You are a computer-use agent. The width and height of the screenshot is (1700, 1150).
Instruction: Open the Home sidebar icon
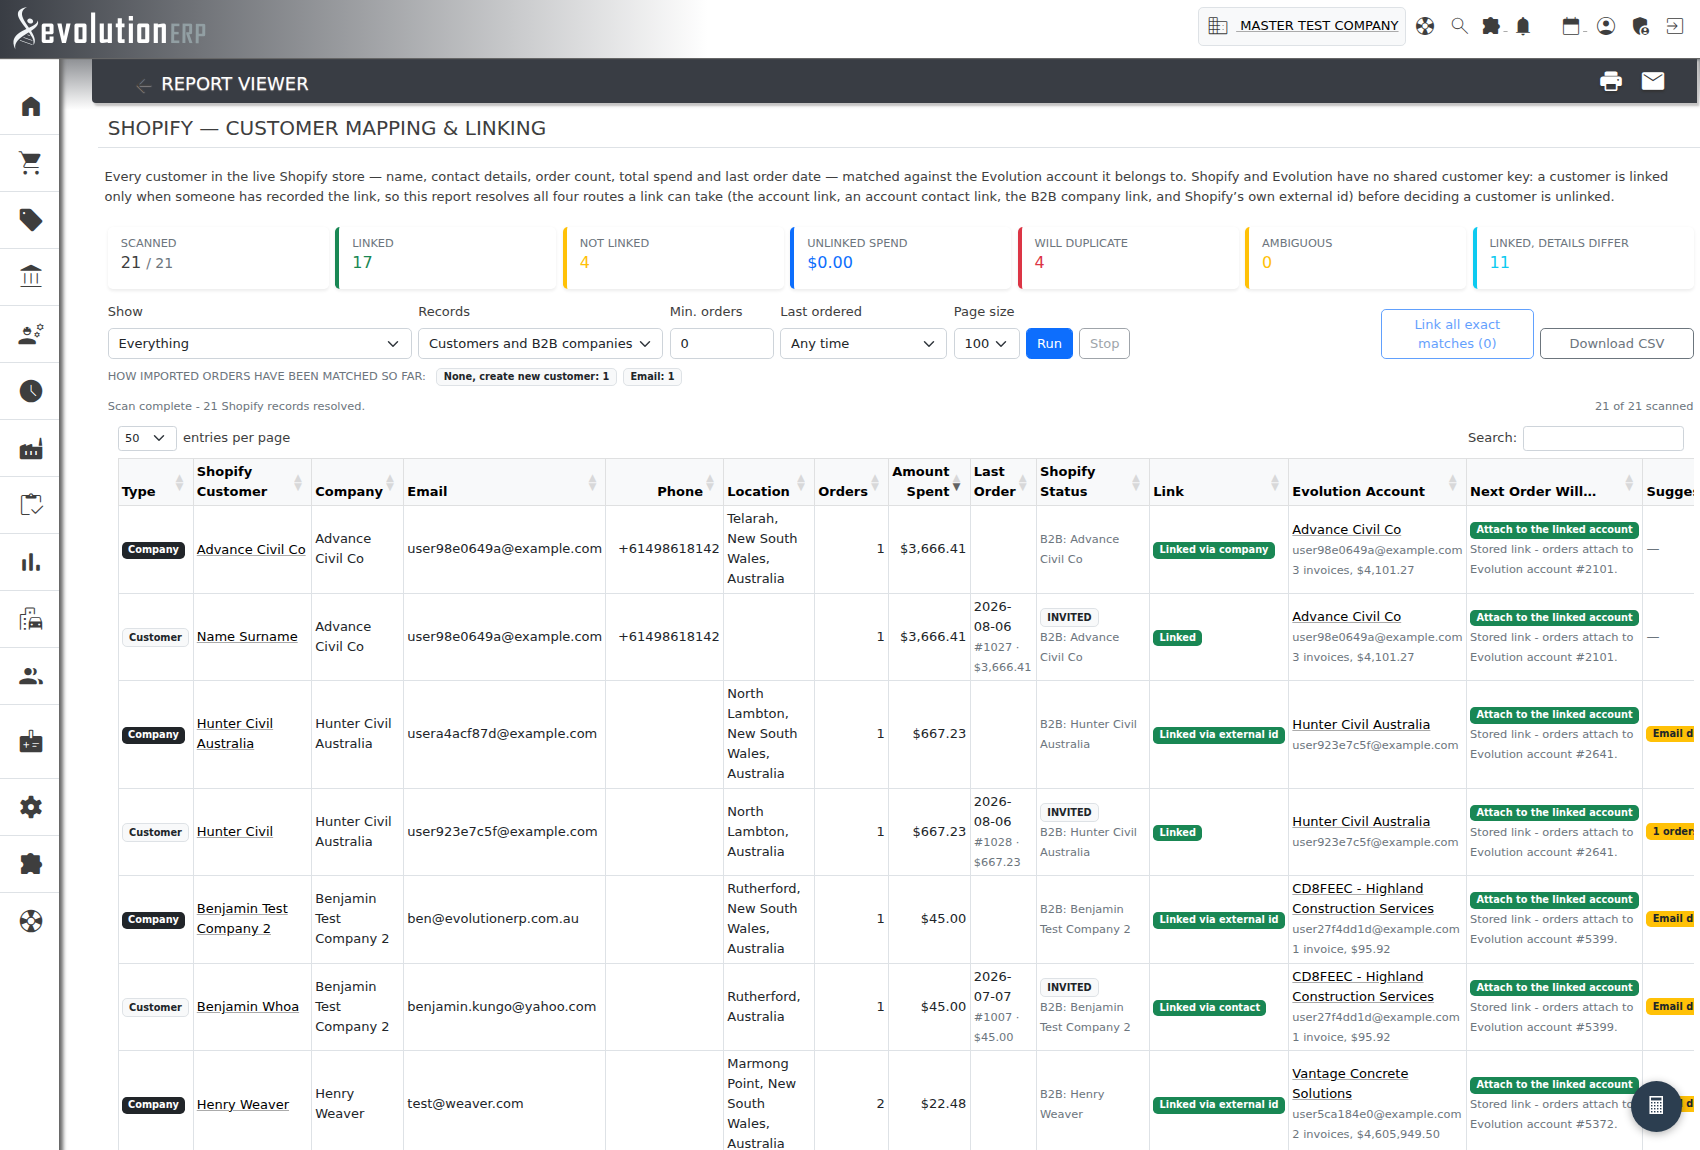31,106
